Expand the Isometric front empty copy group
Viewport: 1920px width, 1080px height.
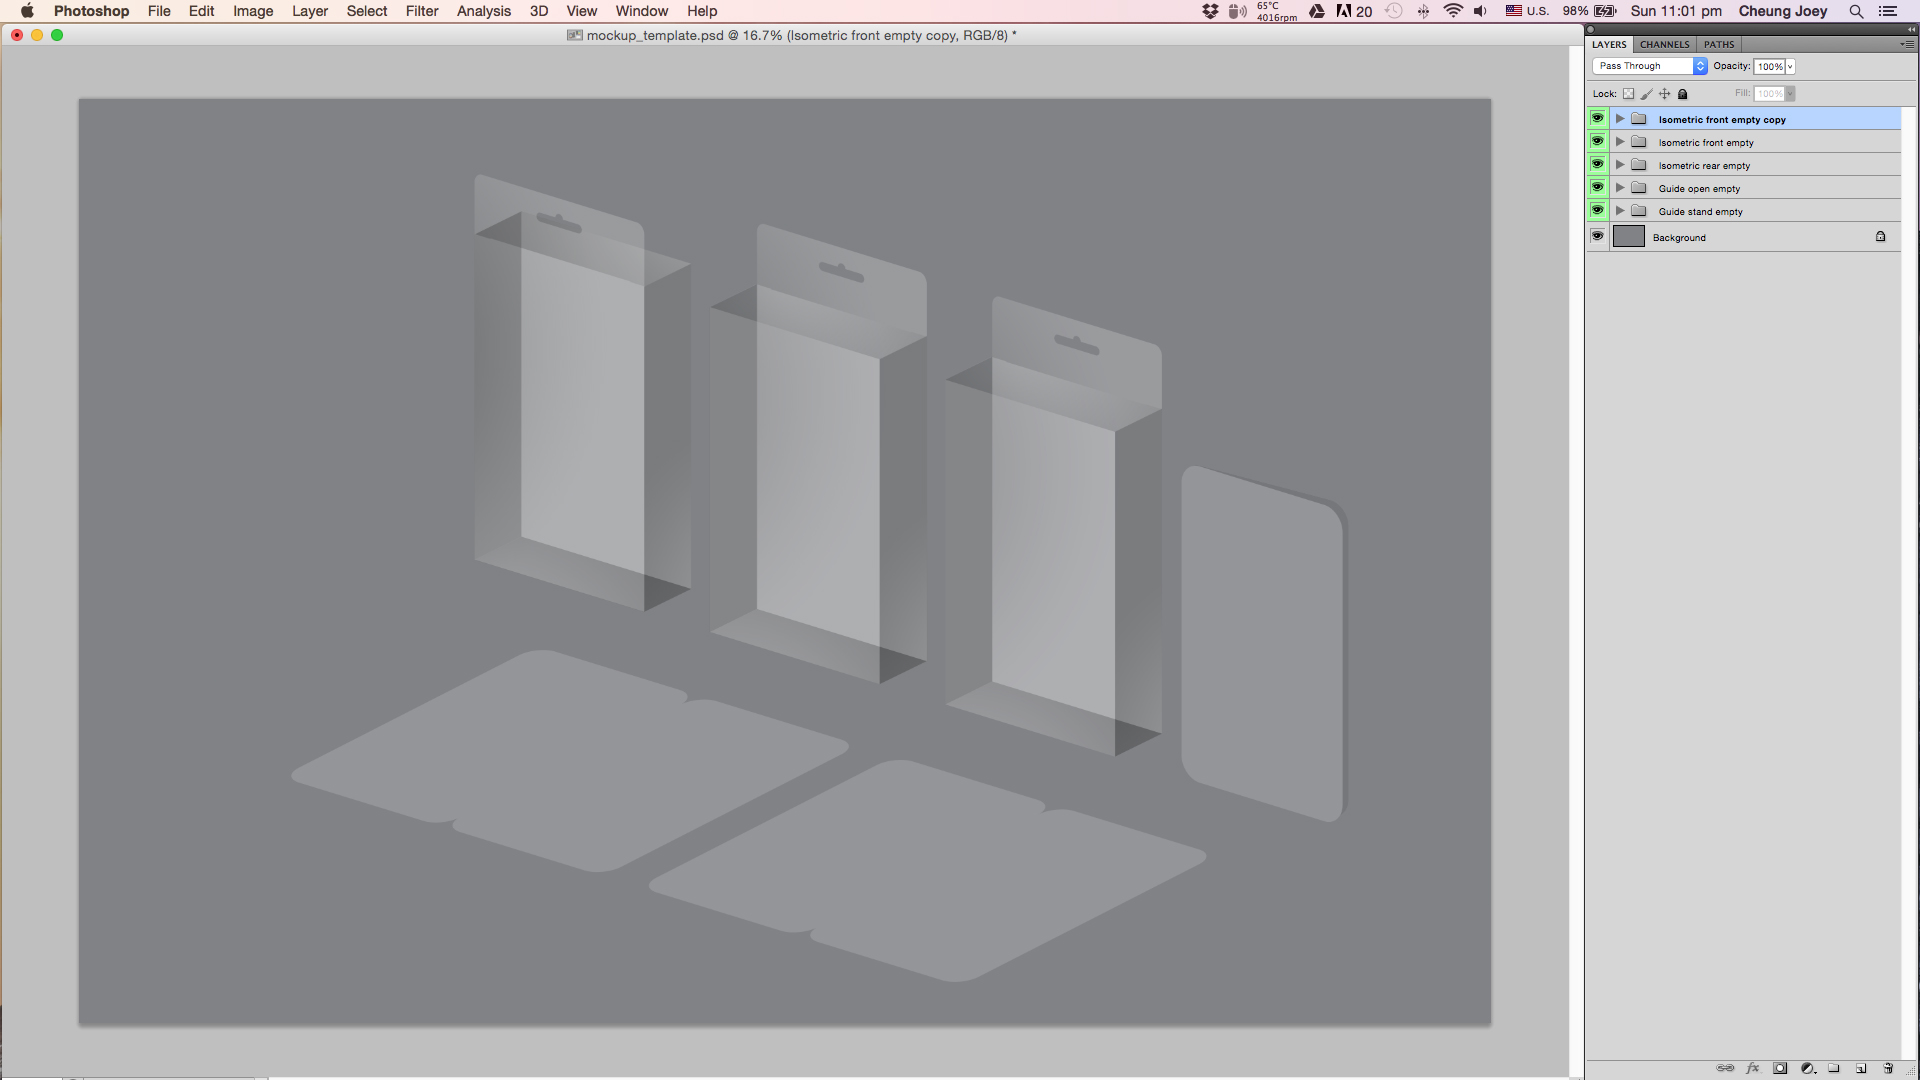tap(1620, 119)
